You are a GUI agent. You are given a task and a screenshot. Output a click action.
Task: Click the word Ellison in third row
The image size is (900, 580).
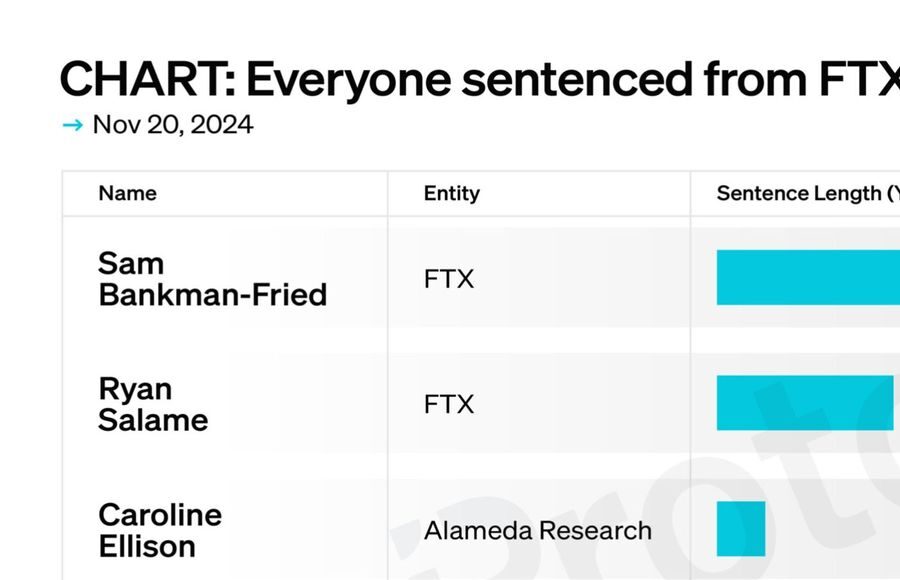click(147, 546)
